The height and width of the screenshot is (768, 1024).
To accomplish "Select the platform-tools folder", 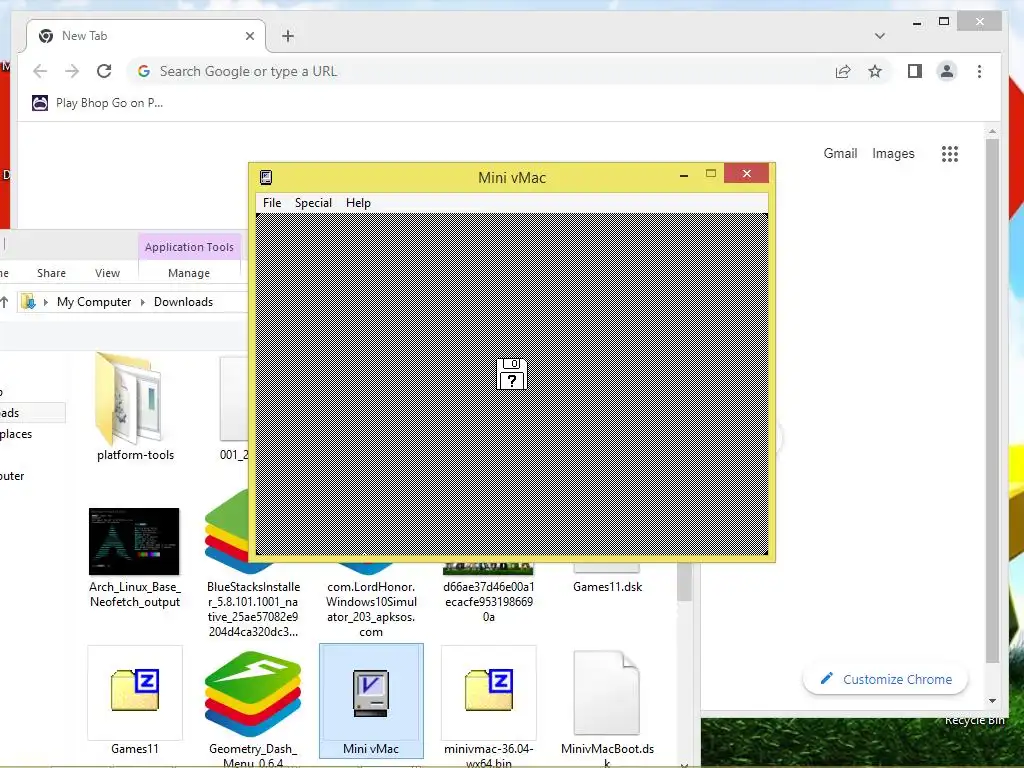I will click(x=135, y=406).
